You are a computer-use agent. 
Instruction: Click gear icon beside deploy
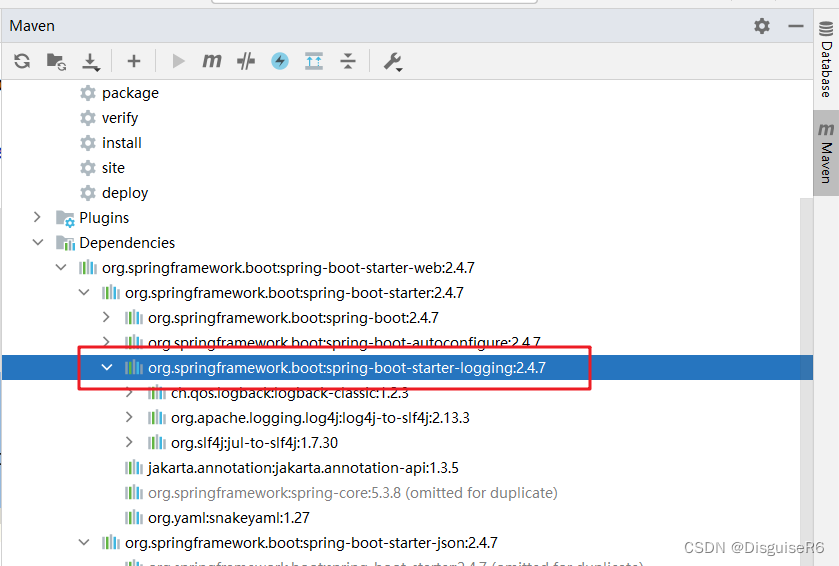point(88,193)
